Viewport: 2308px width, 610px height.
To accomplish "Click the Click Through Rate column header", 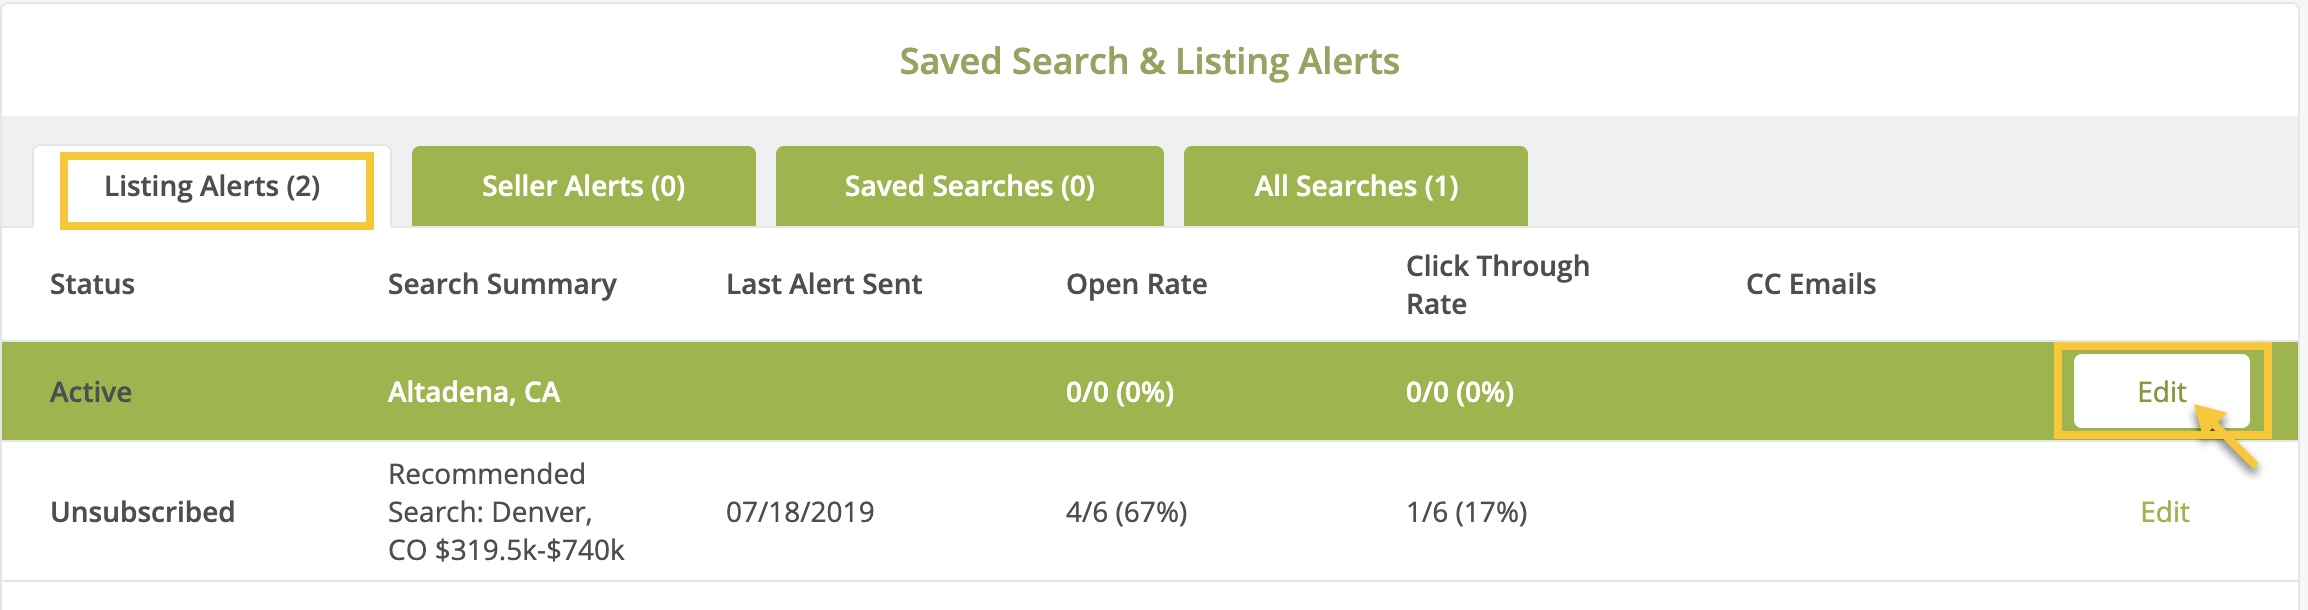I will pos(1497,284).
